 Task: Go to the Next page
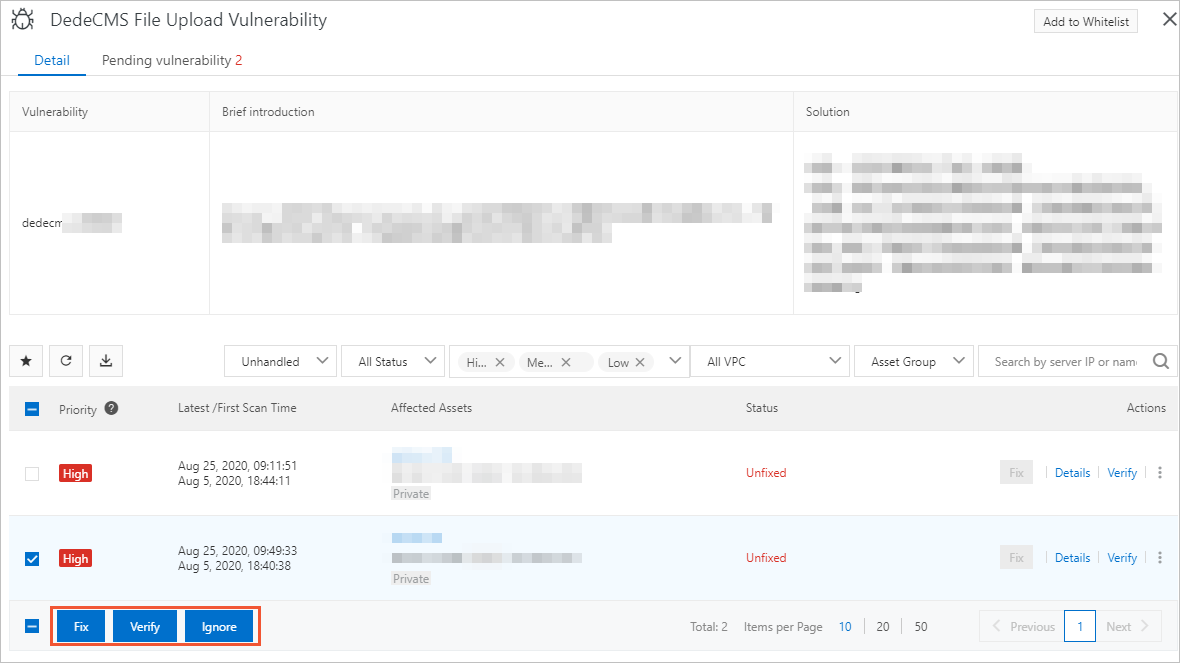pos(1128,626)
